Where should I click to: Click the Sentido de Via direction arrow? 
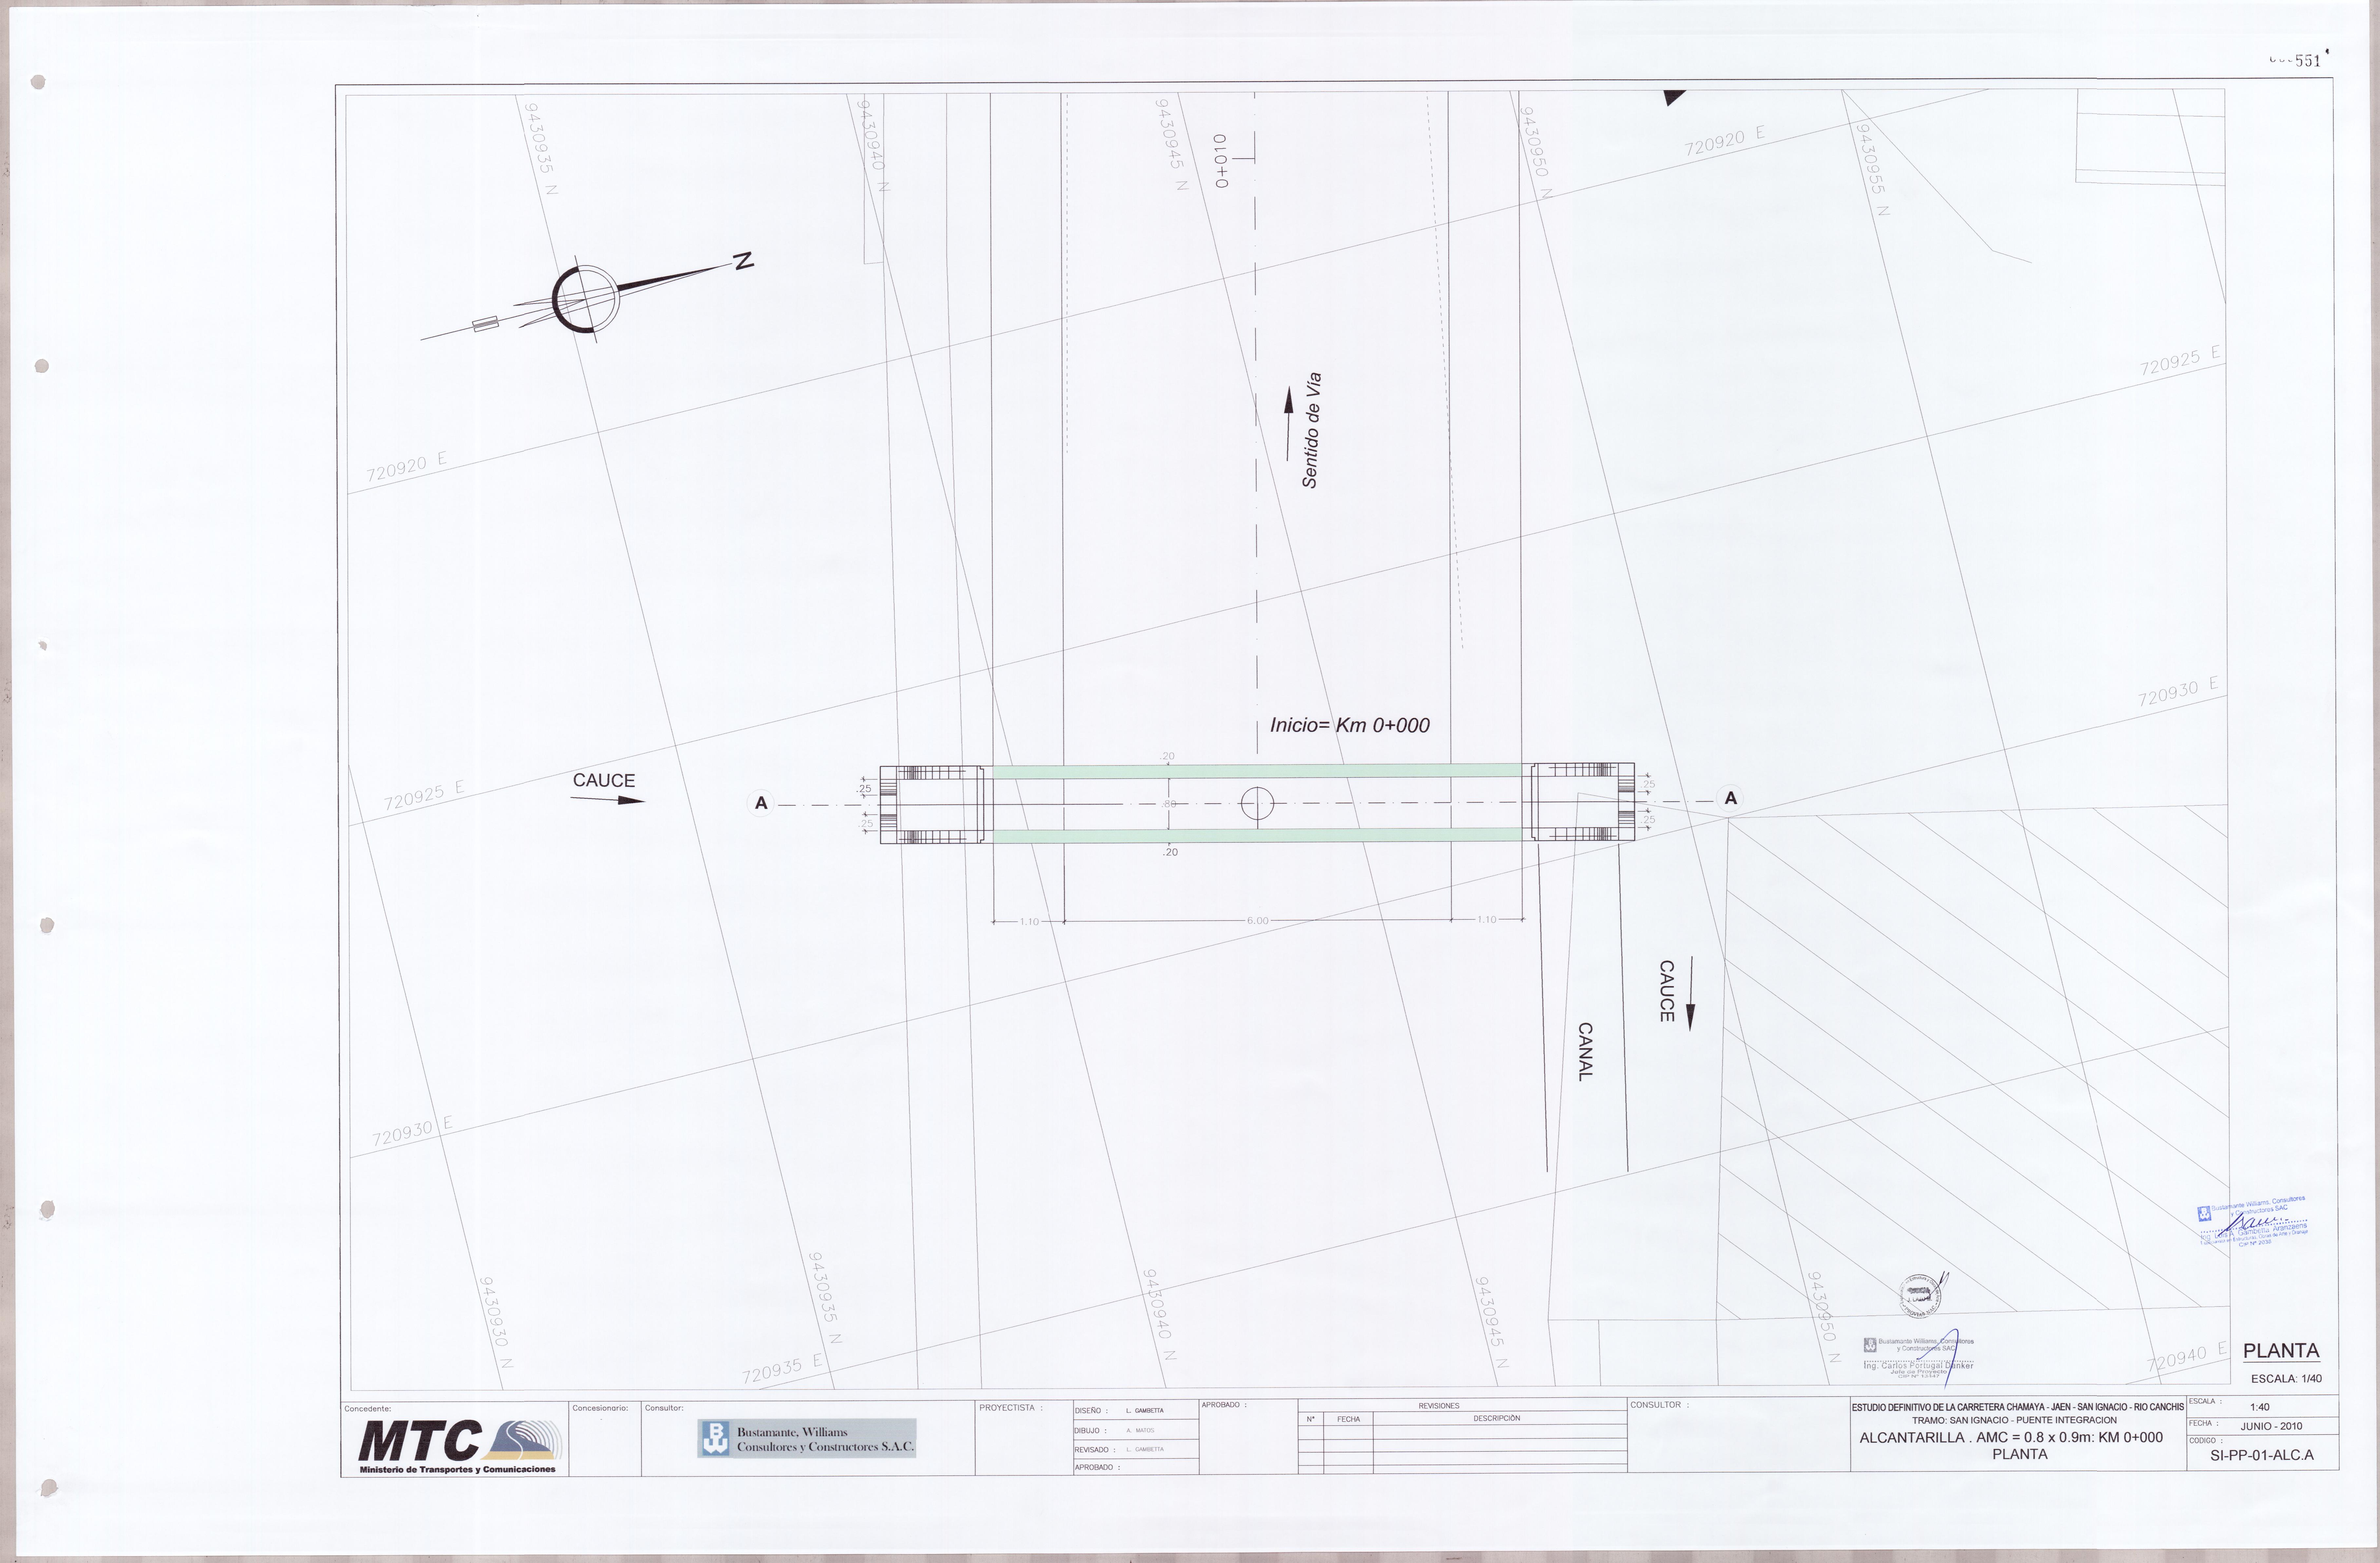tap(1289, 424)
